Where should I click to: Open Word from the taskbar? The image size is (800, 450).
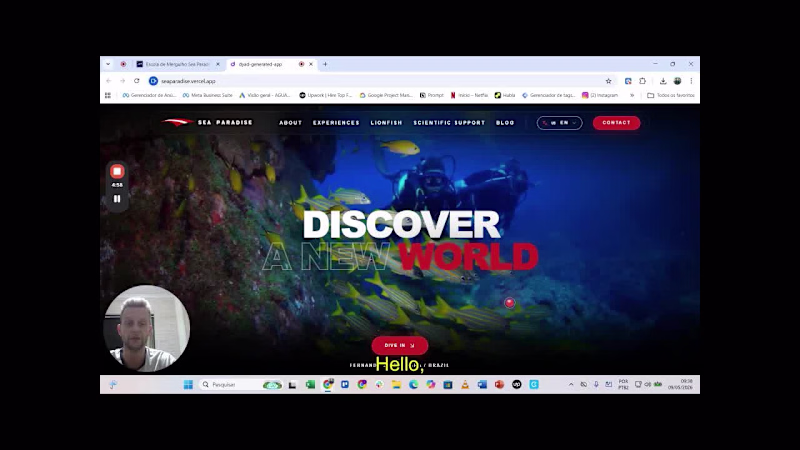coord(482,385)
